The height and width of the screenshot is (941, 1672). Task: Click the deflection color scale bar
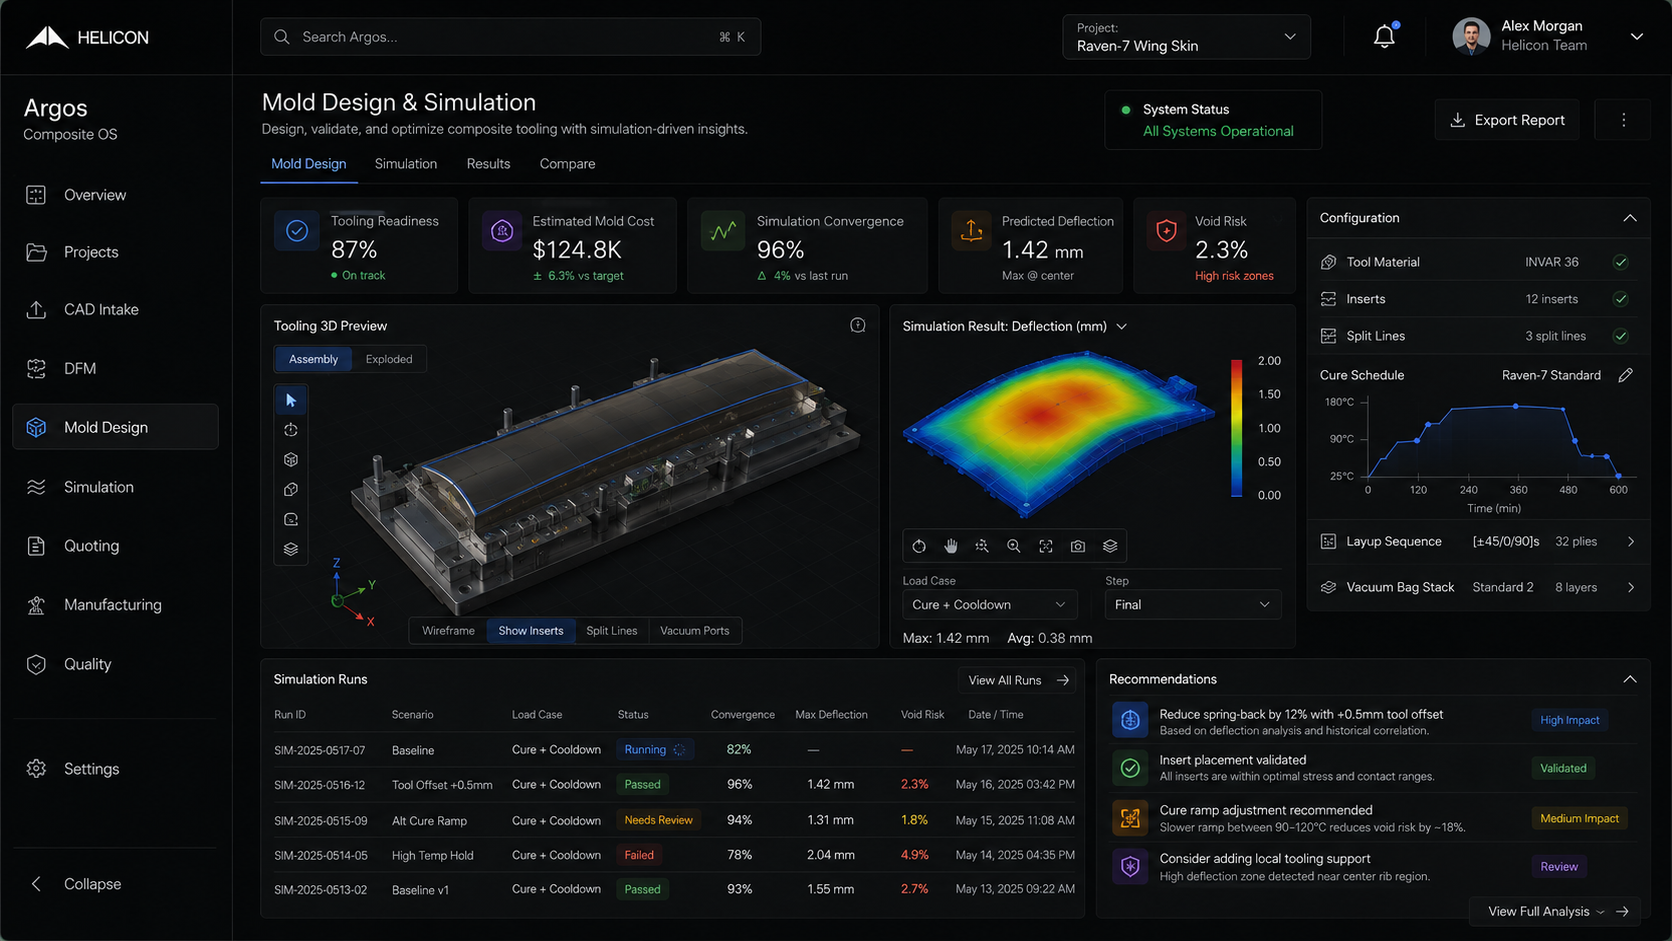click(x=1236, y=428)
